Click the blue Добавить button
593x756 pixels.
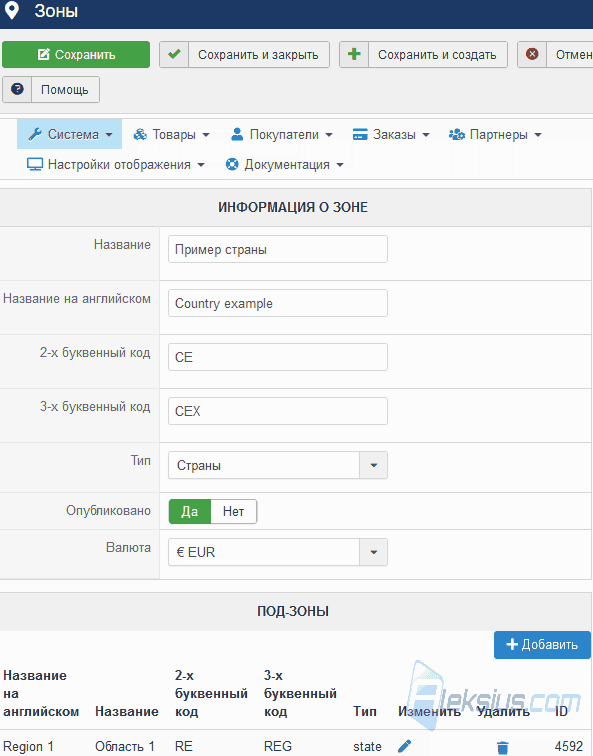(x=542, y=645)
